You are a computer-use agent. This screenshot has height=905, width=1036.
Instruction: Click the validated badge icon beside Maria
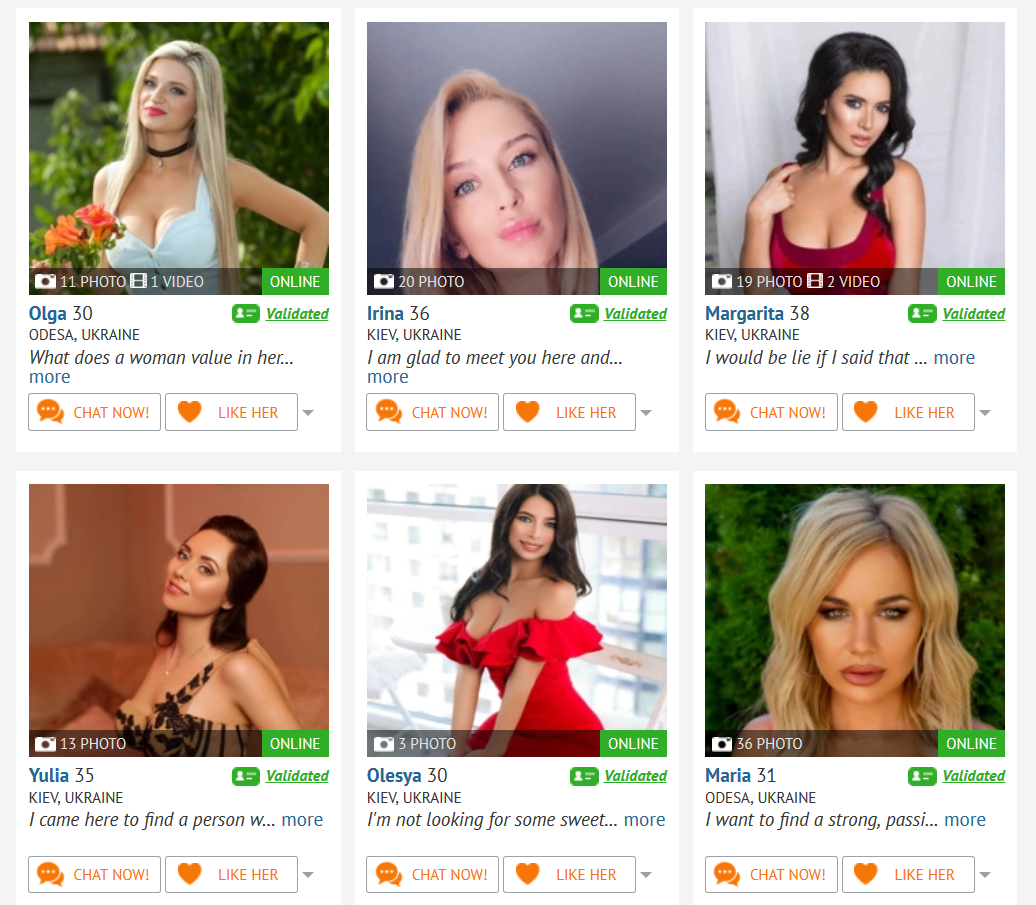click(922, 776)
